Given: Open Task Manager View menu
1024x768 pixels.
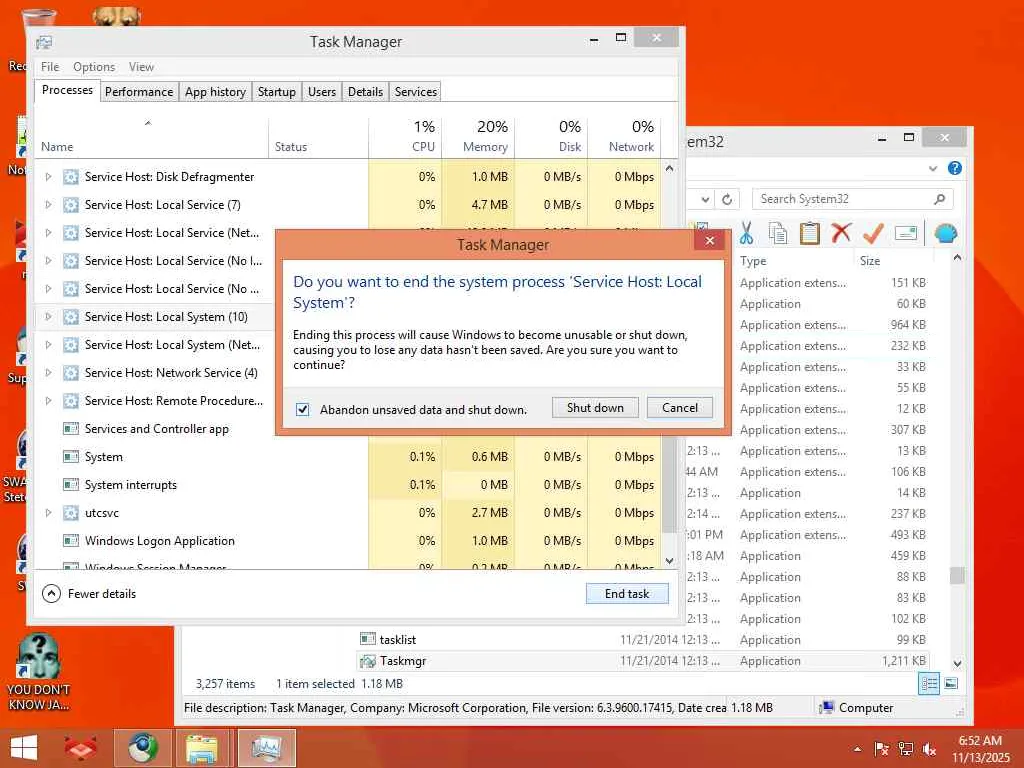Looking at the screenshot, I should coord(141,67).
